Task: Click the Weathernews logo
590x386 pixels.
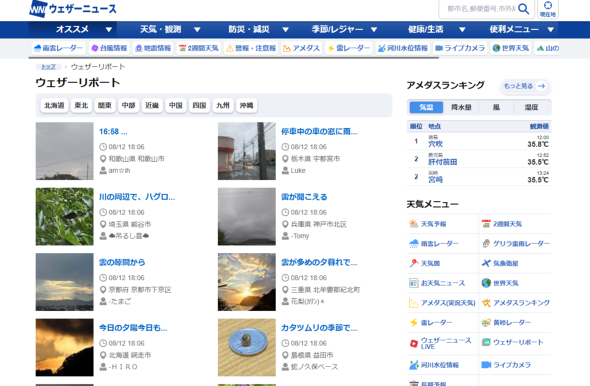Action: (73, 9)
